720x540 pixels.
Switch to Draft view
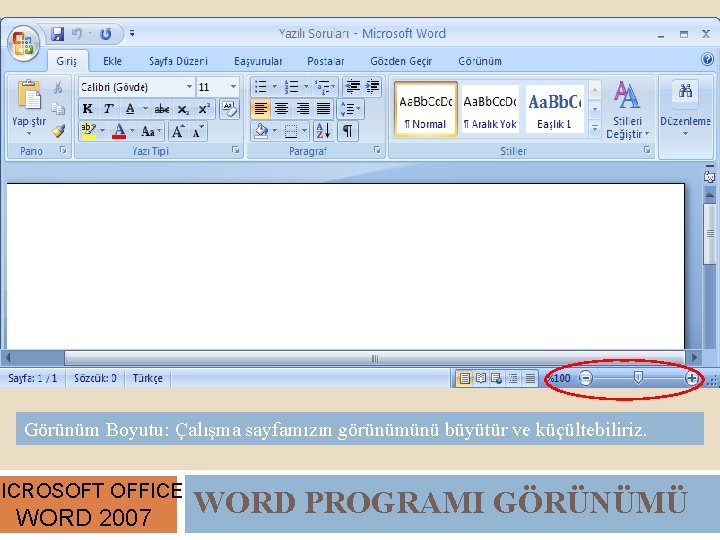pos(530,378)
